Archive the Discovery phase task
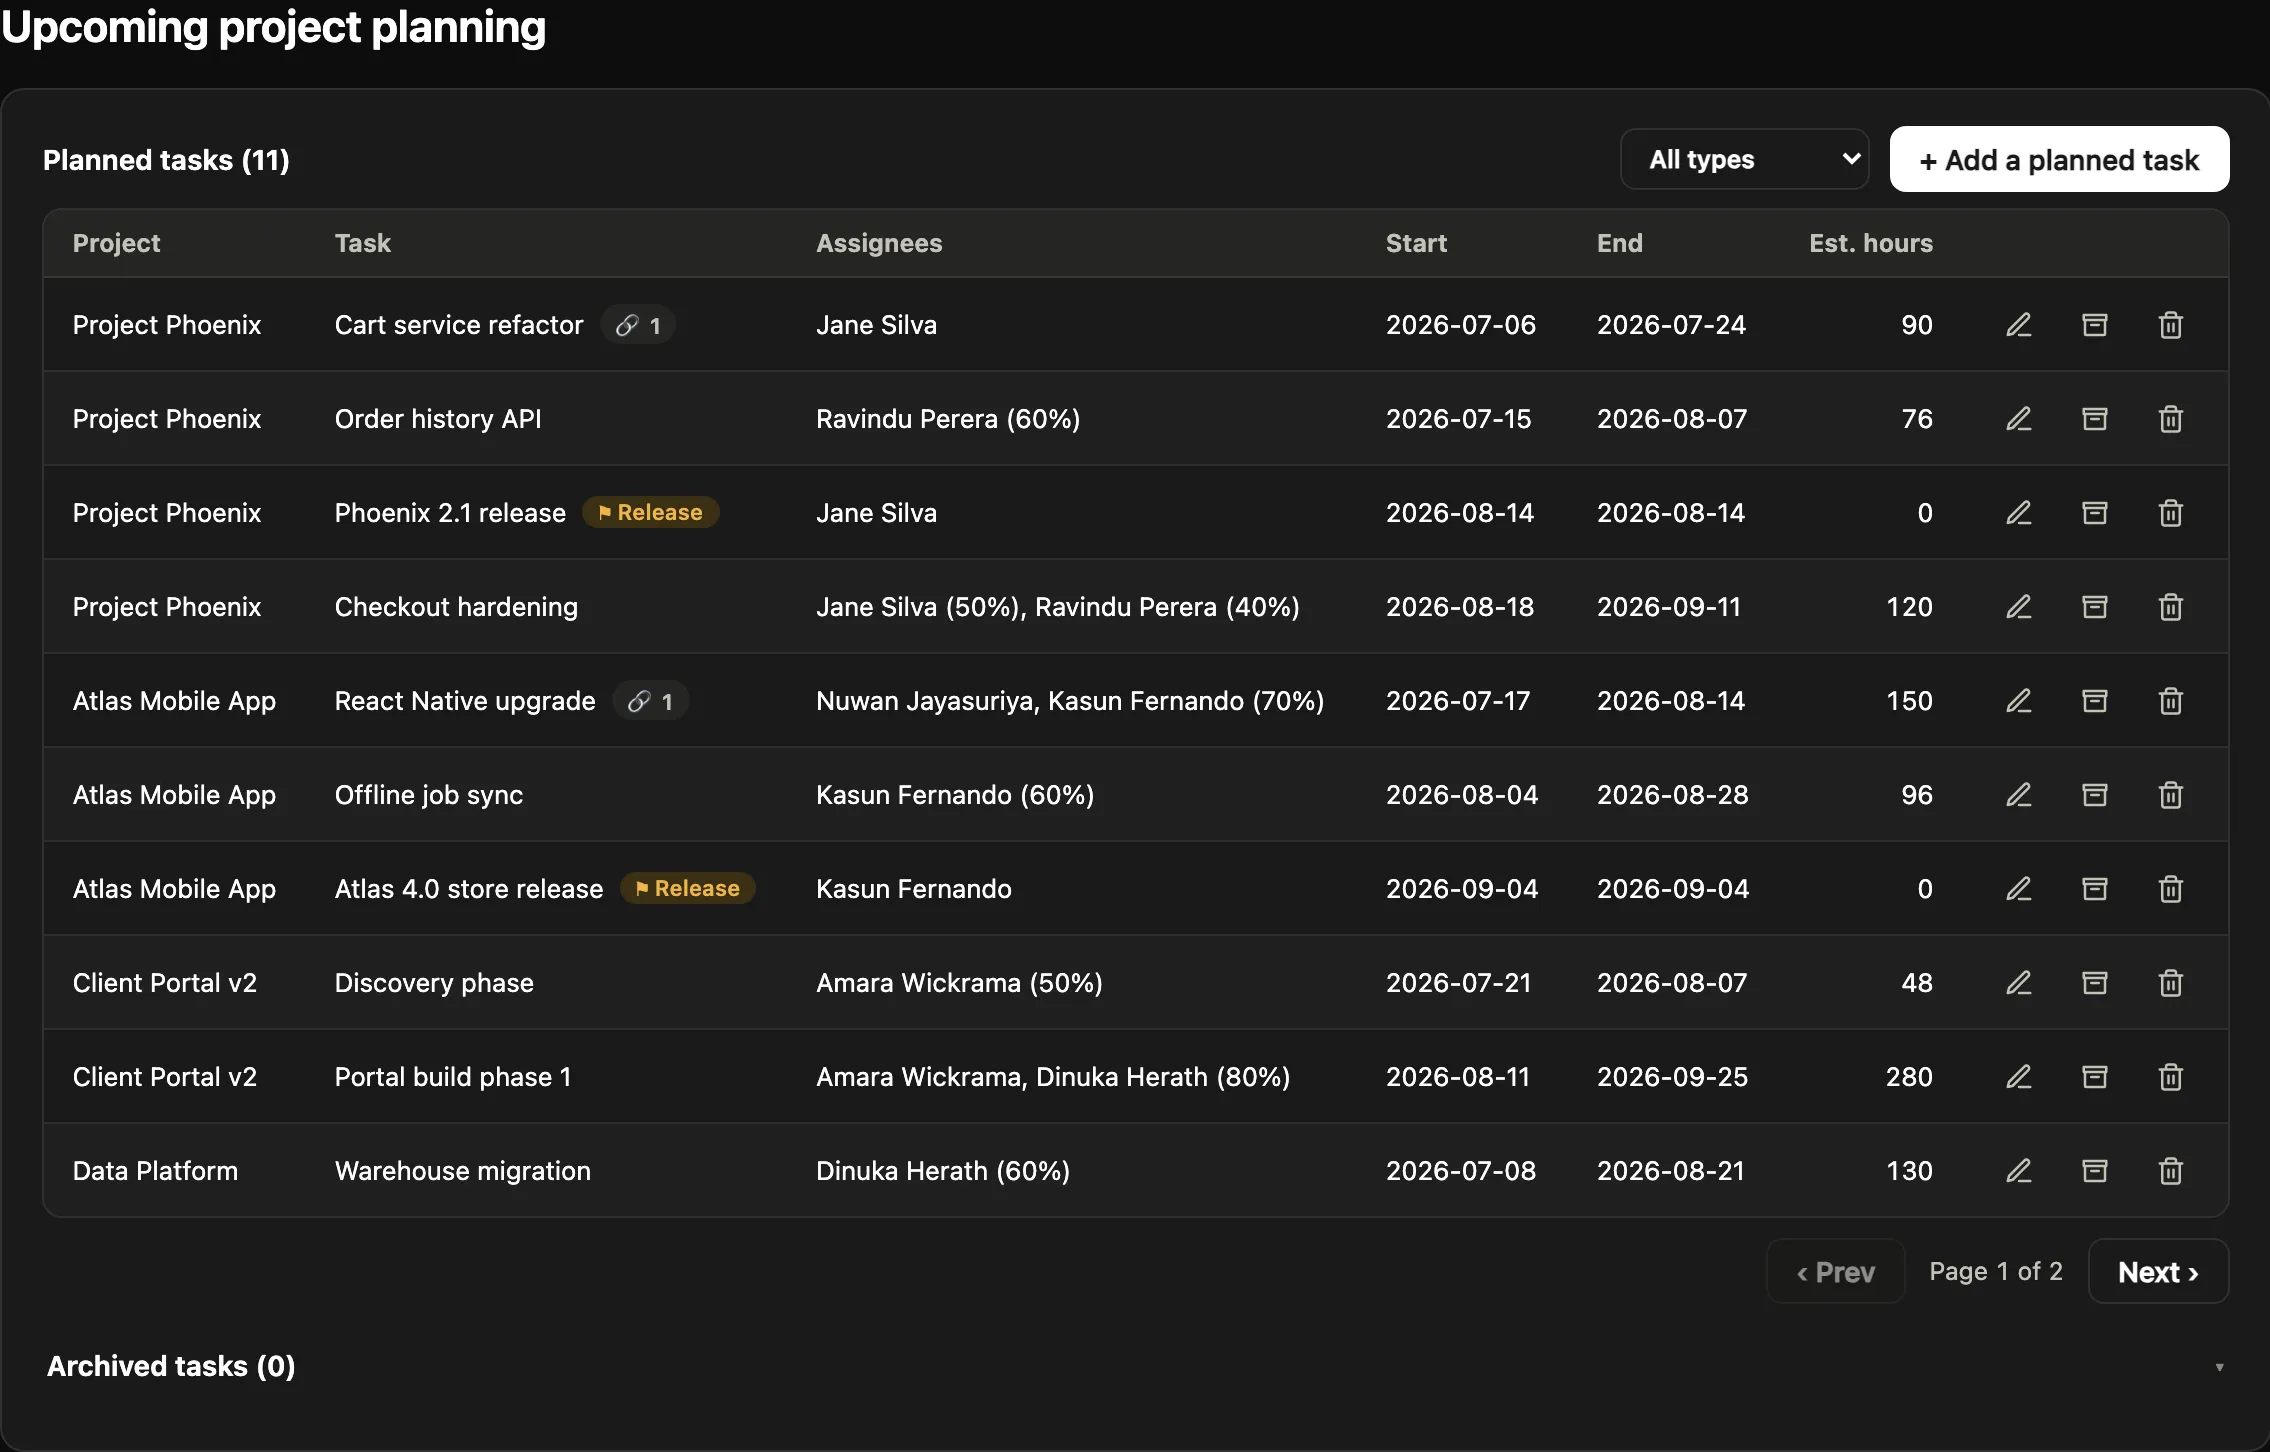 pyautogui.click(x=2095, y=983)
